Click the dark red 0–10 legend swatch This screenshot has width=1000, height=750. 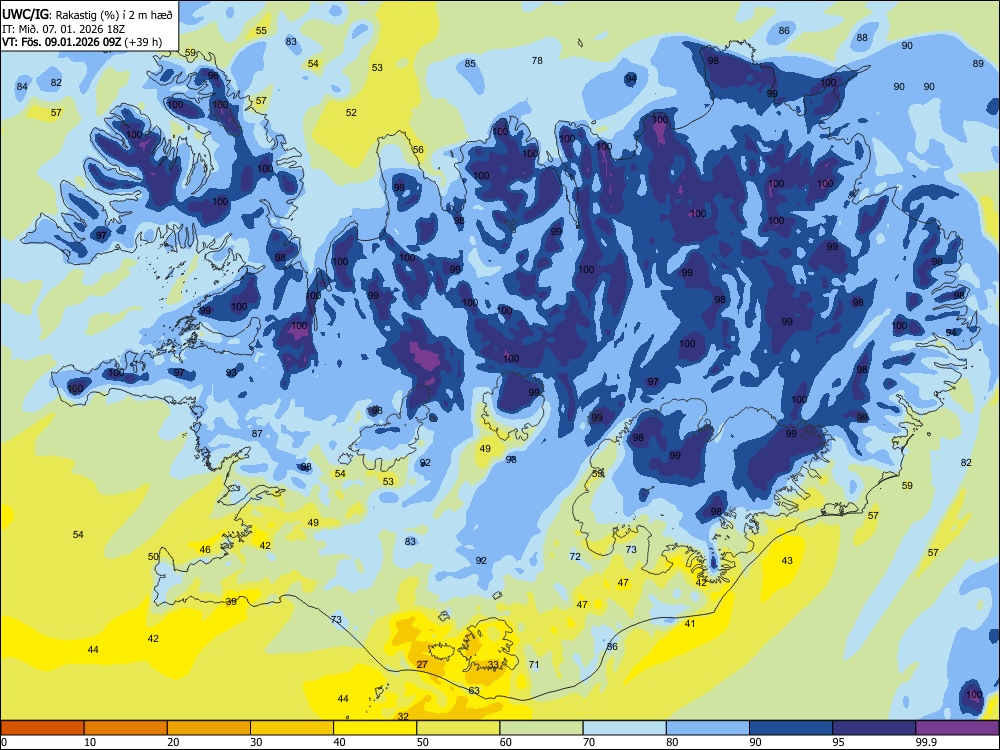click(x=42, y=728)
